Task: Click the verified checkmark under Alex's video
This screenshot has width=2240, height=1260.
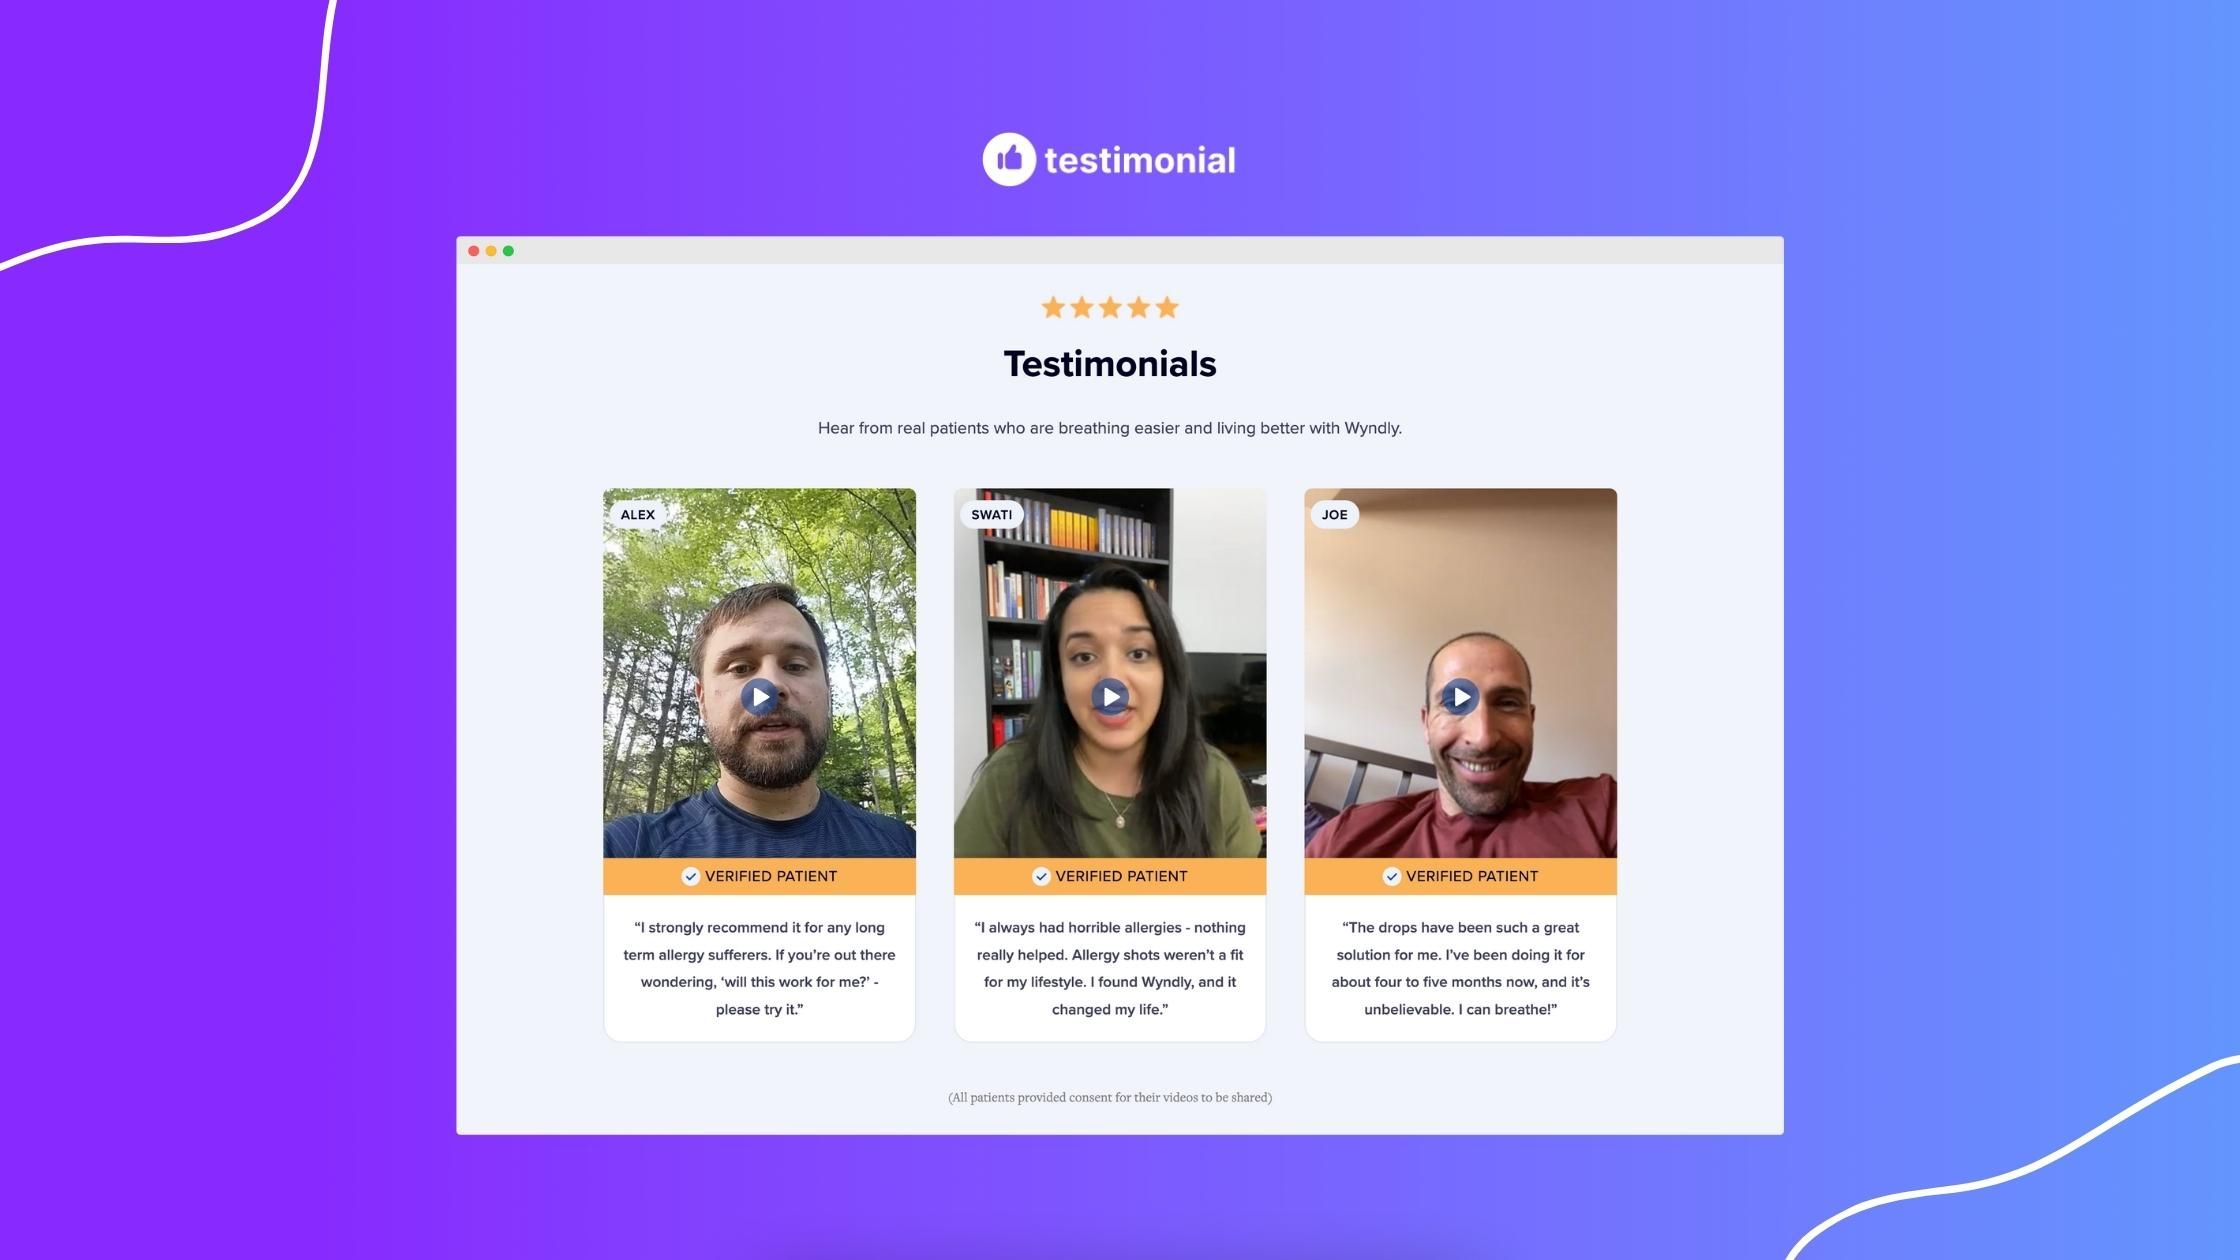Action: point(690,877)
